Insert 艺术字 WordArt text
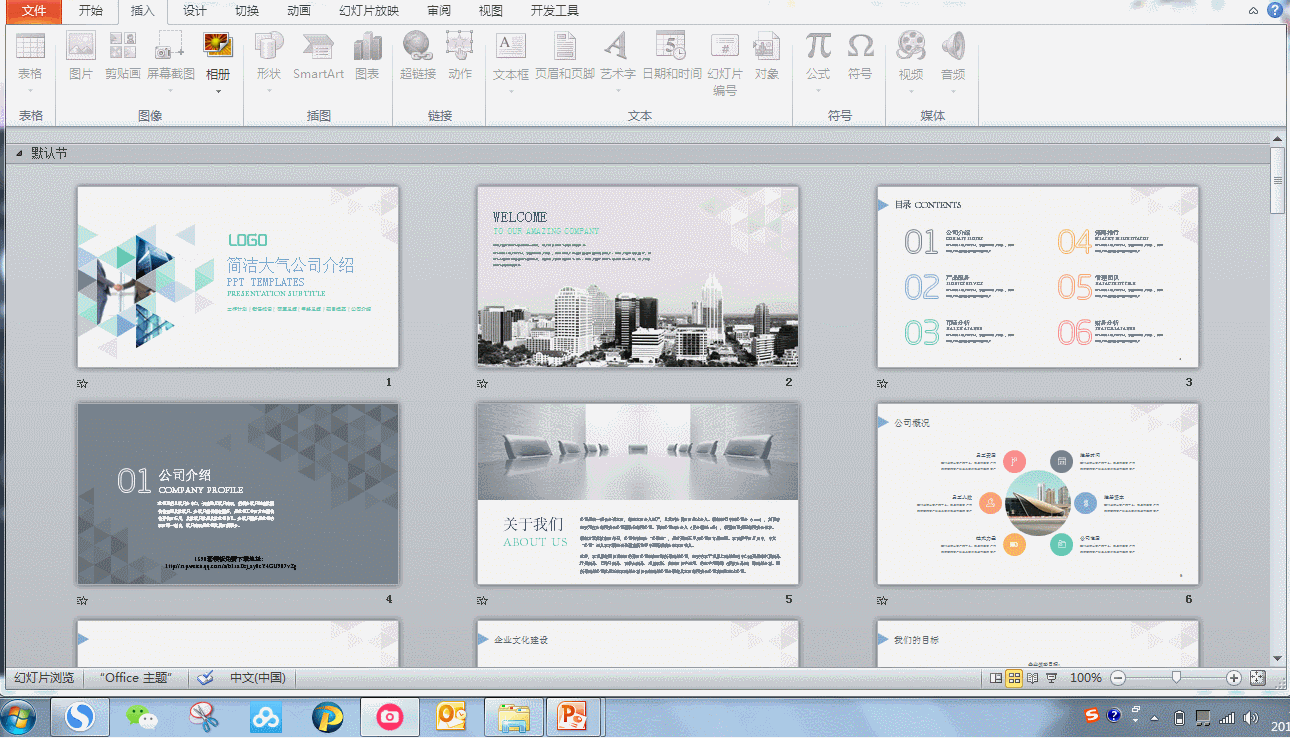 [x=617, y=47]
